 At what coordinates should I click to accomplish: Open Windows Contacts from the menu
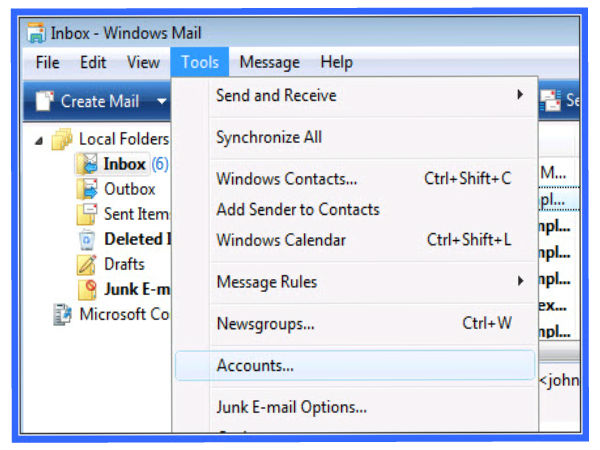click(286, 179)
